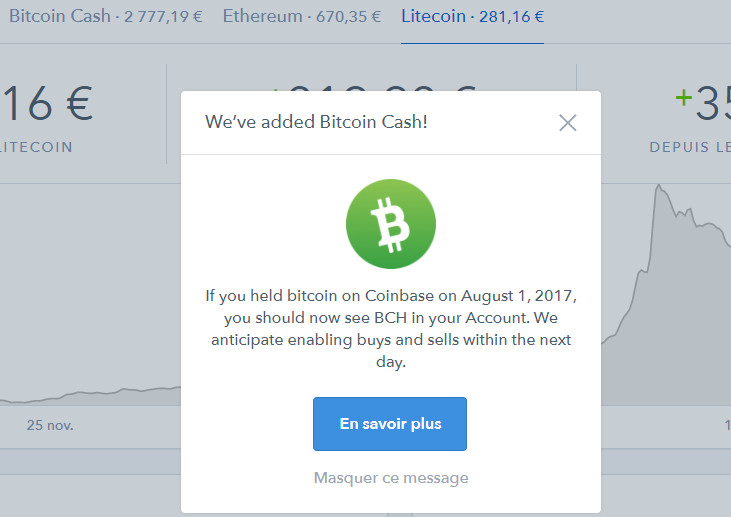Click the August 1, 2017 message text
This screenshot has width=731, height=517.
(391, 329)
